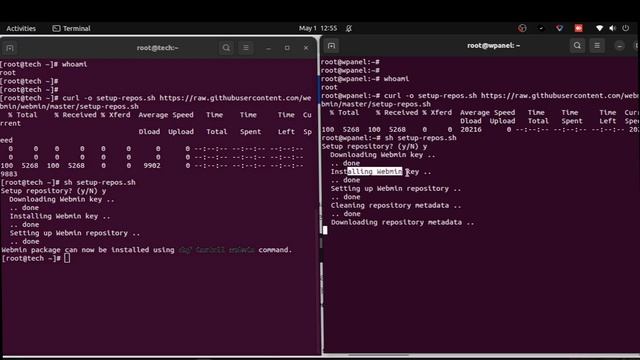The image size is (640, 360).
Task: Open hamburger menu in root@wpanel terminal
Action: pos(597,46)
